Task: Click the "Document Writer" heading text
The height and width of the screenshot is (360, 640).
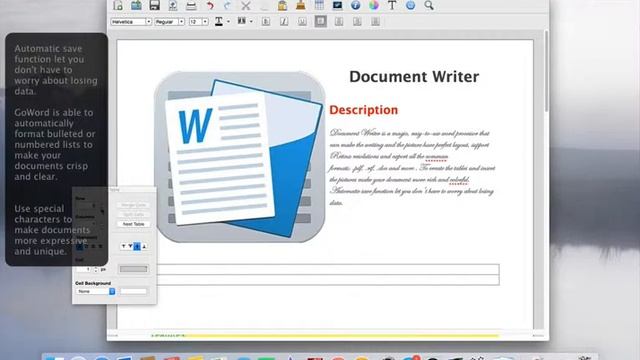Action: (x=414, y=77)
